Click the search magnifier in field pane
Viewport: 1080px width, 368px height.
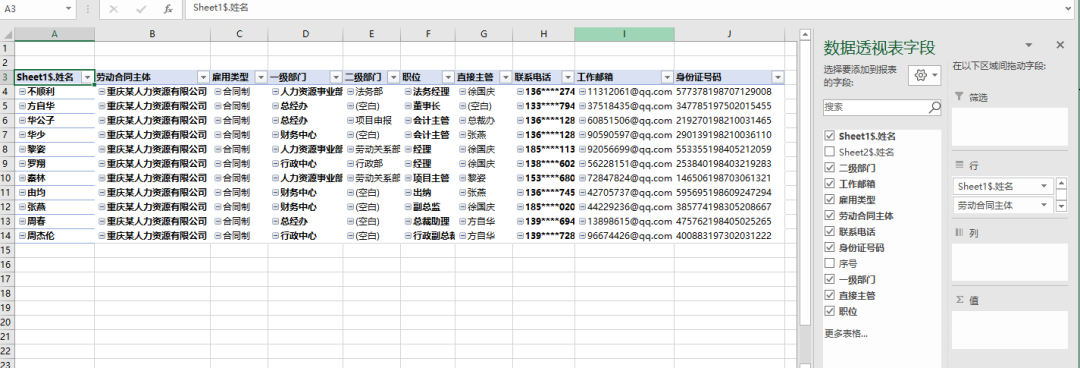[x=934, y=108]
